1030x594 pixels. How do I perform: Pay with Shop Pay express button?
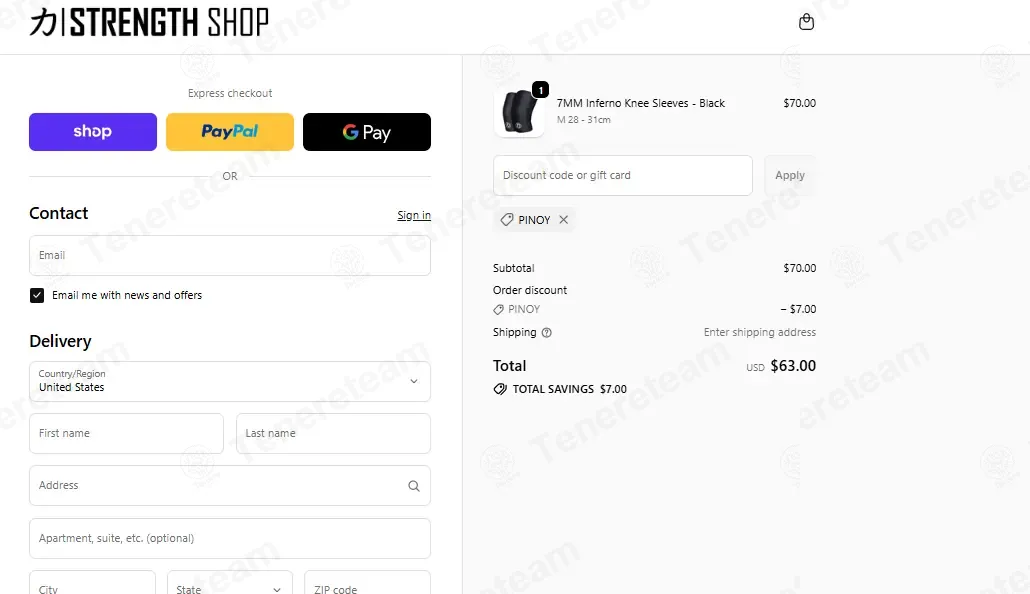coord(93,132)
